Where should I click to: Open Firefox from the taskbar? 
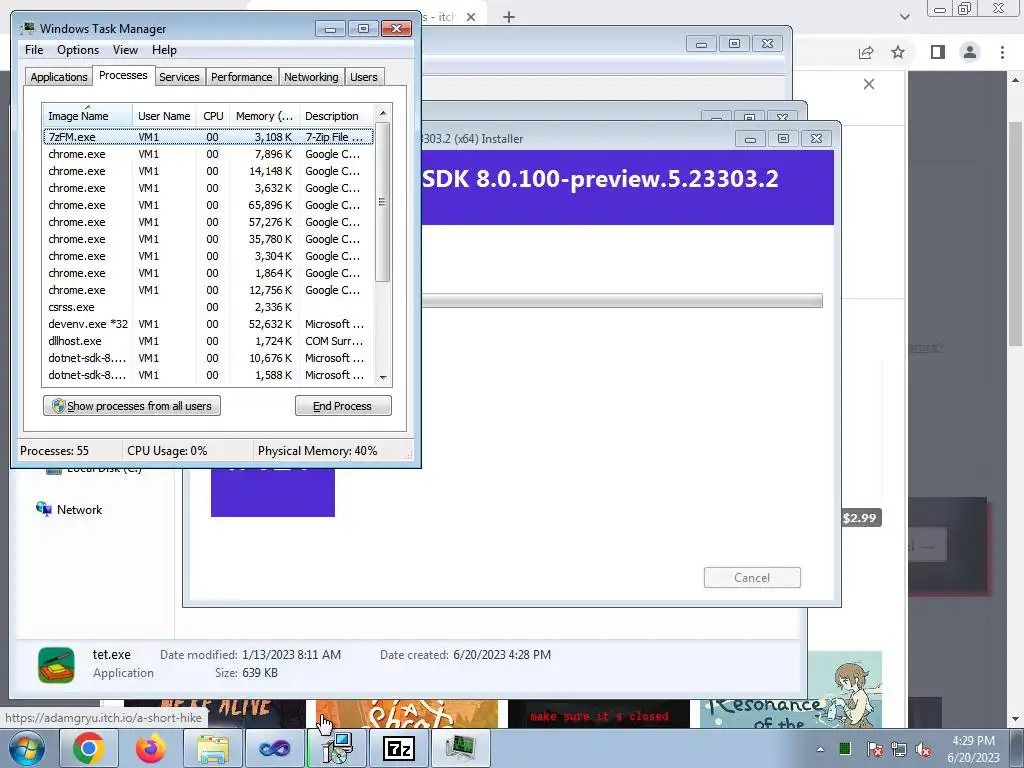[x=151, y=748]
